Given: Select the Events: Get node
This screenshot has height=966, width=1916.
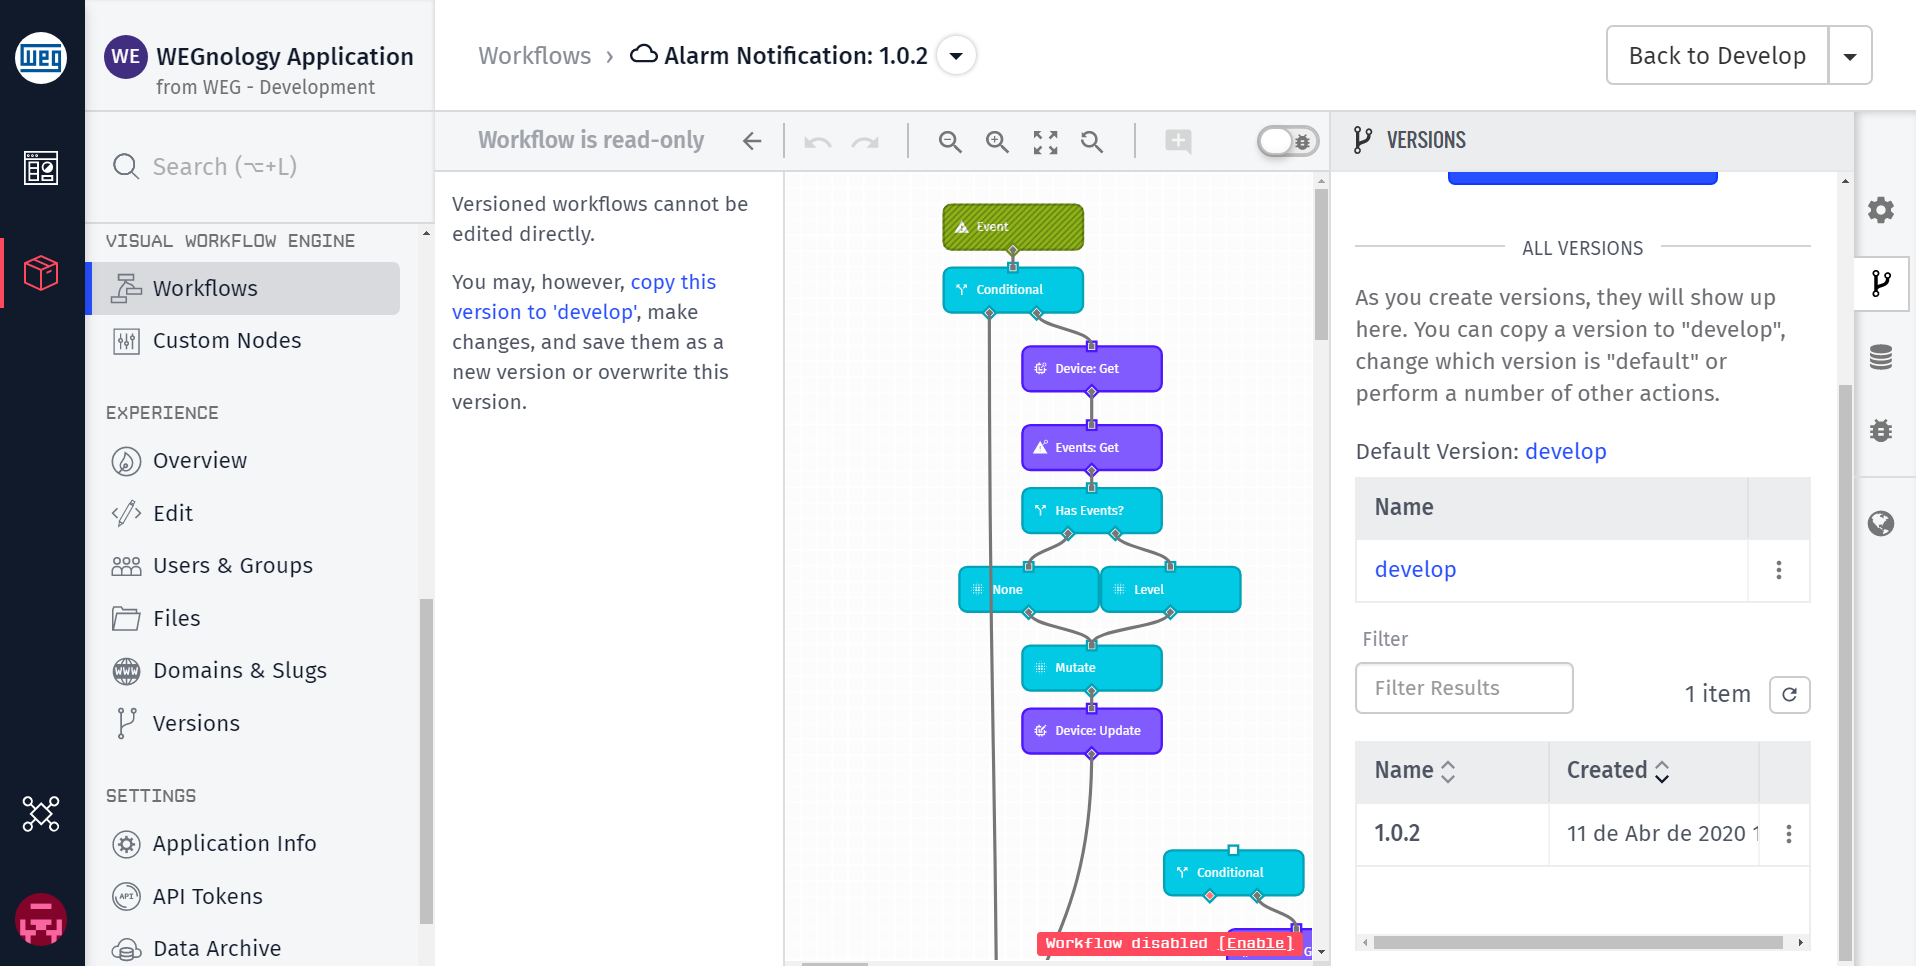Looking at the screenshot, I should click(1092, 448).
